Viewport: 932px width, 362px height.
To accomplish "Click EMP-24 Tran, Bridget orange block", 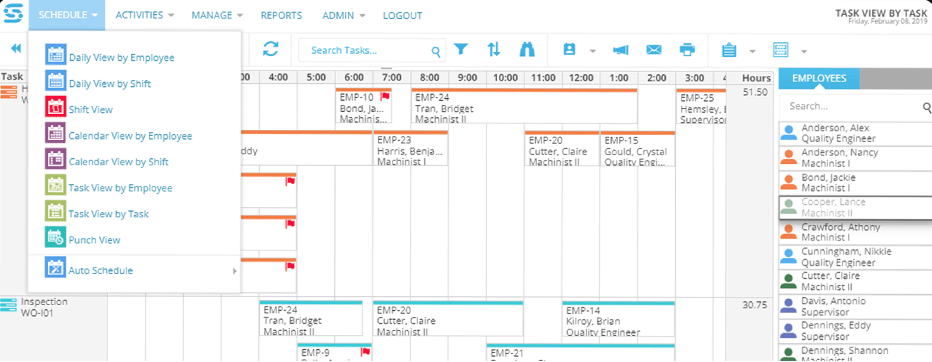I will click(524, 106).
